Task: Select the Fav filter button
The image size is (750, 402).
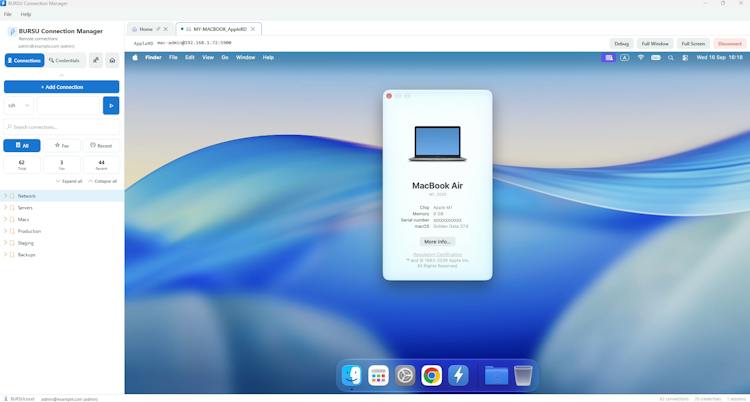Action: click(62, 145)
